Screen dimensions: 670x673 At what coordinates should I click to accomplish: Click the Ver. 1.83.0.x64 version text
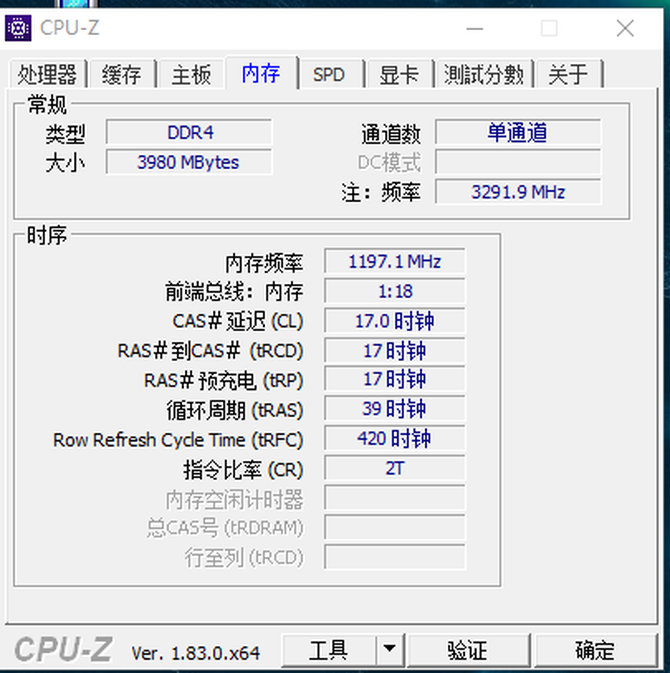coord(196,653)
